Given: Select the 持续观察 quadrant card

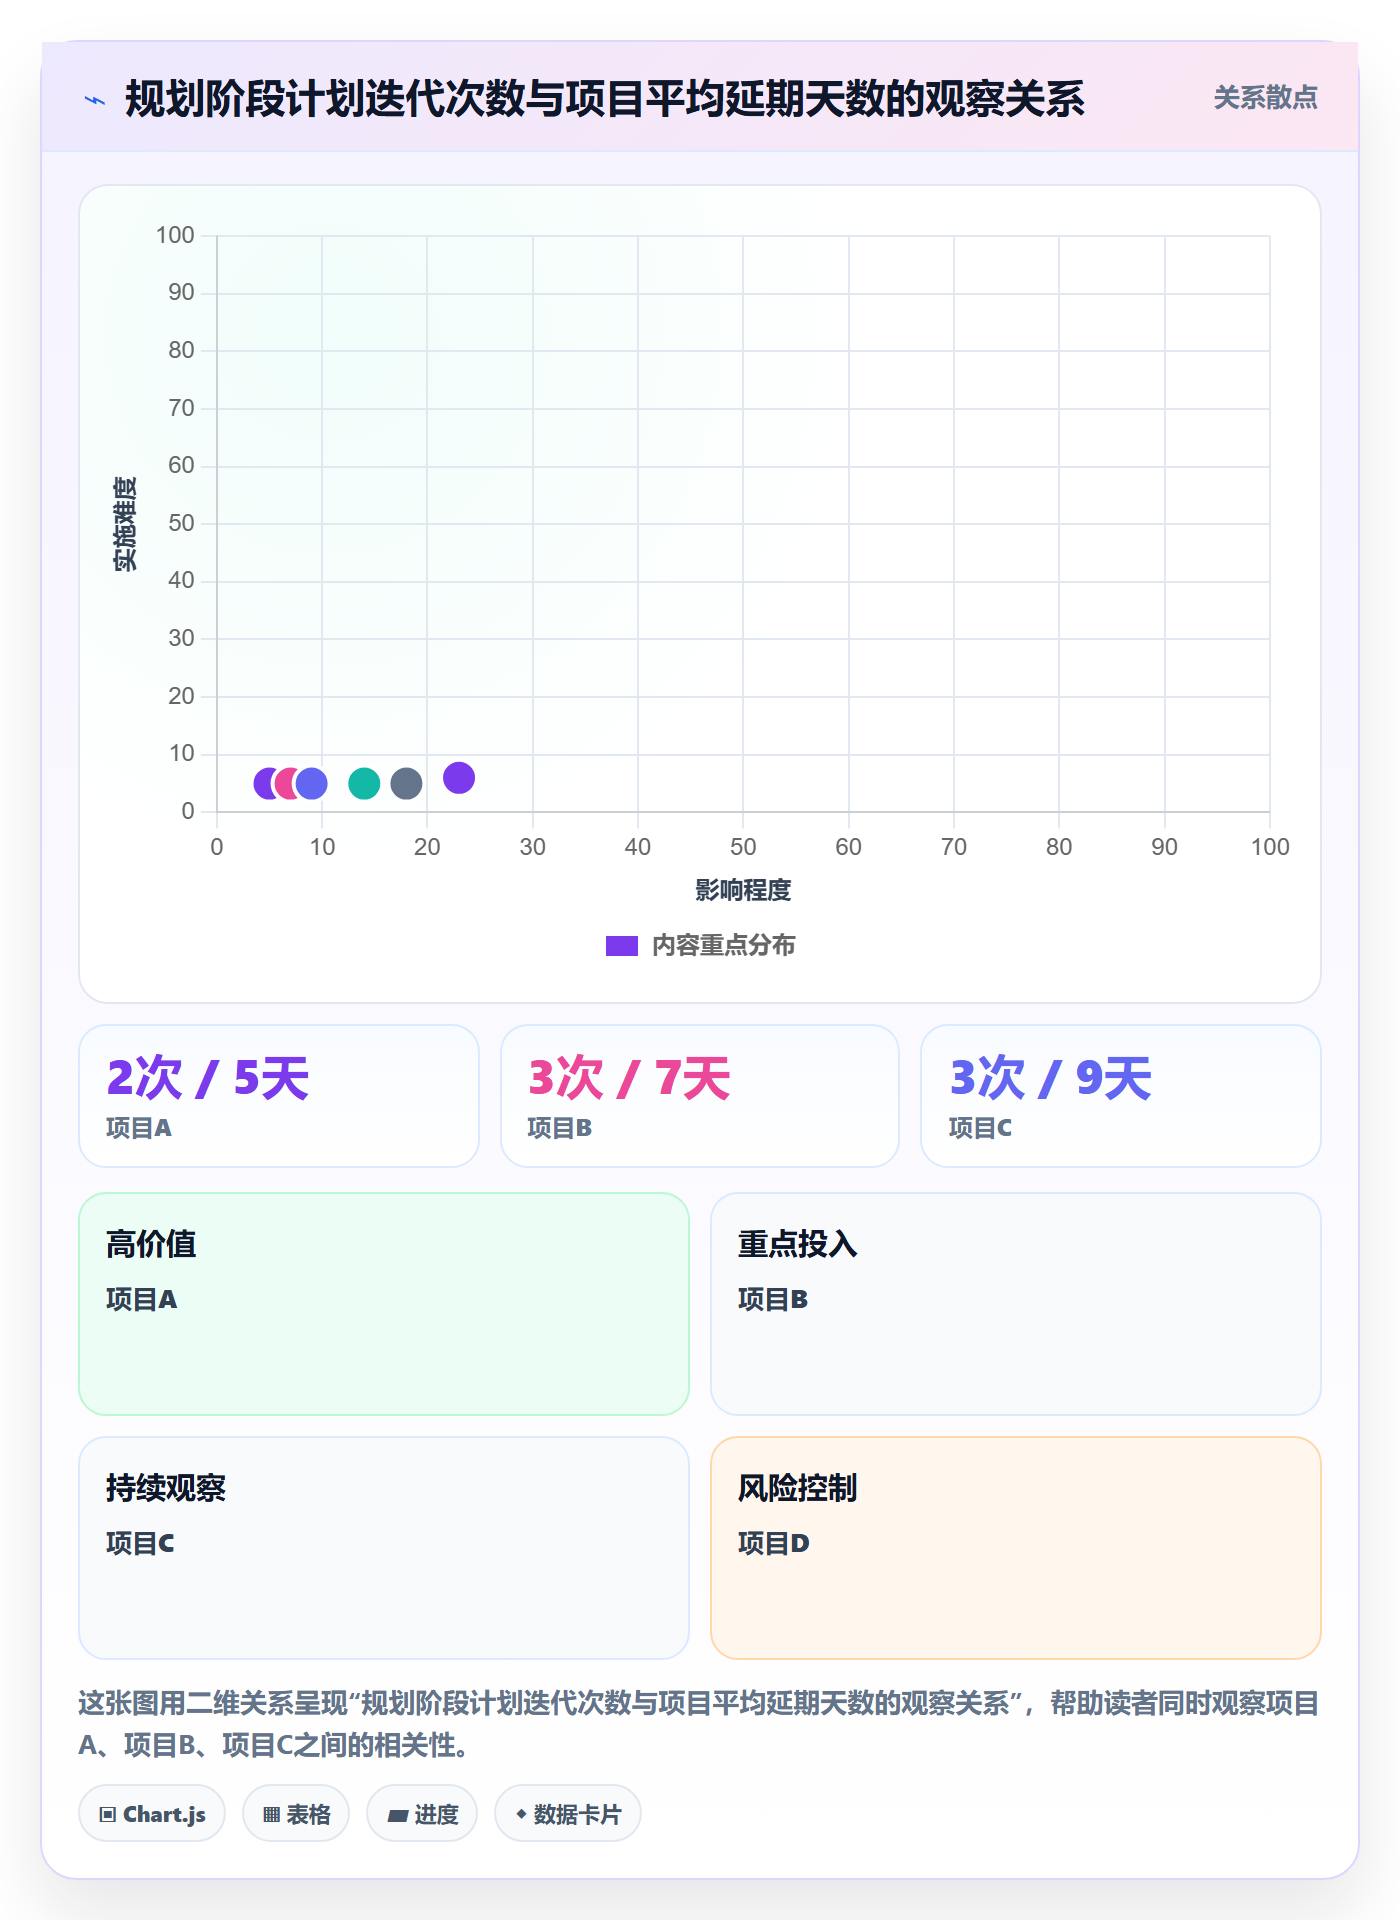Looking at the screenshot, I should pos(384,1548).
